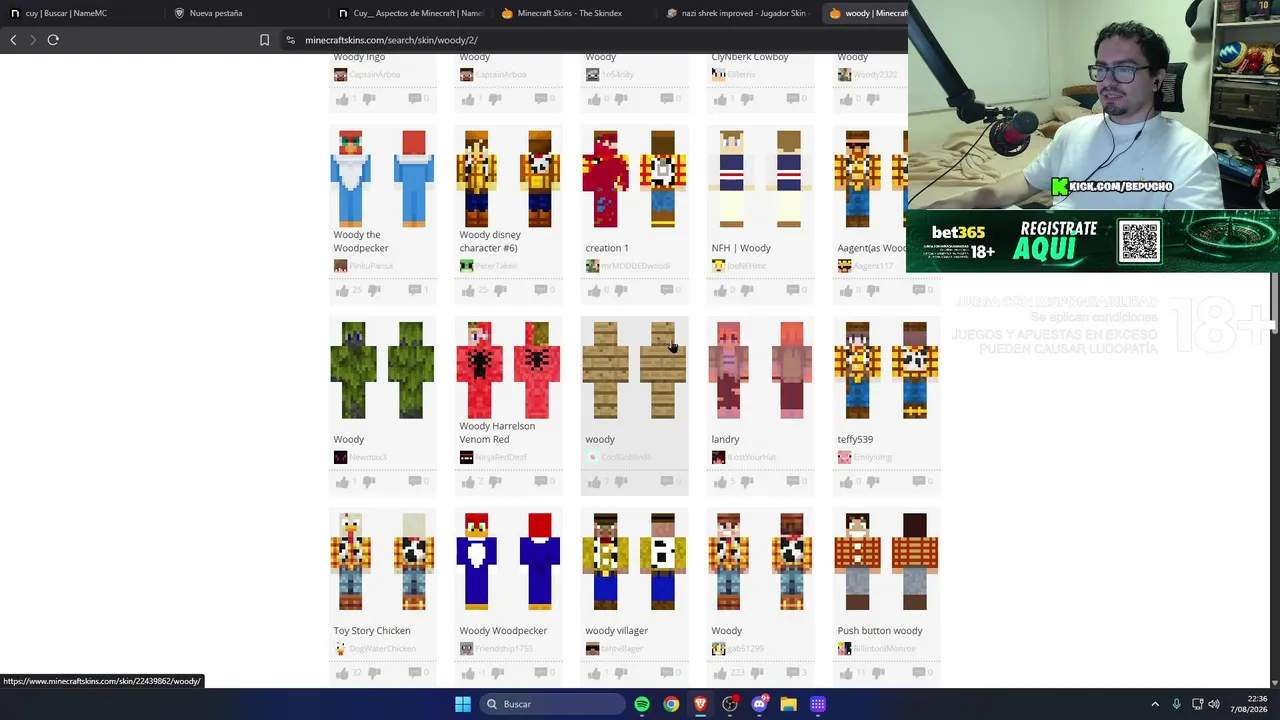1280x720 pixels.
Task: Open the Windows Start menu
Action: 463,704
